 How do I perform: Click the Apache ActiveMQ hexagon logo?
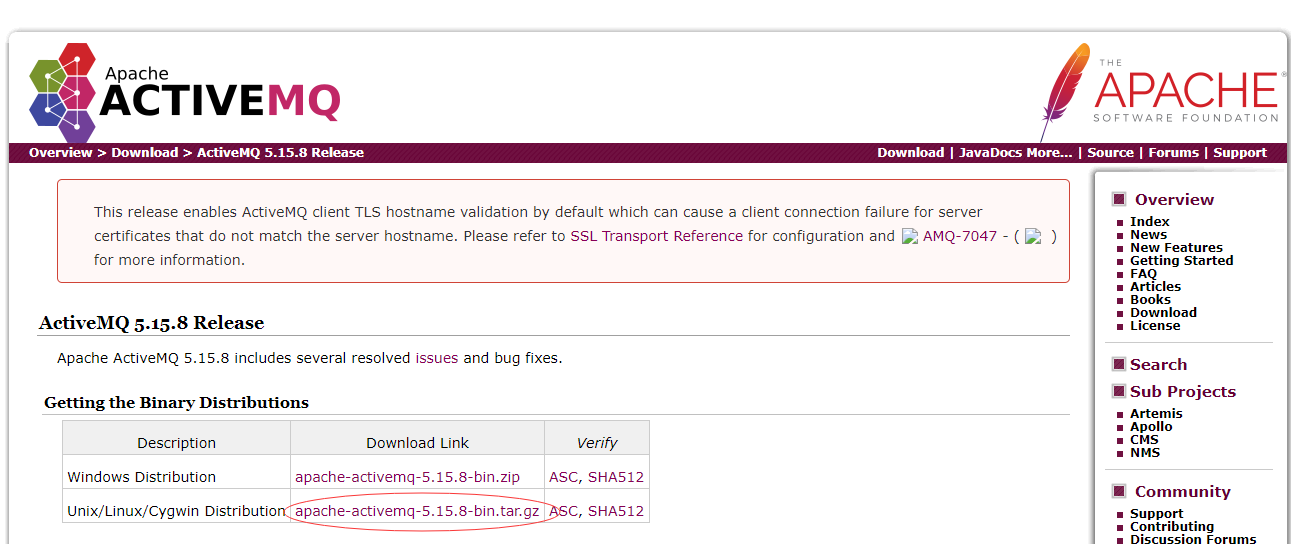[63, 92]
